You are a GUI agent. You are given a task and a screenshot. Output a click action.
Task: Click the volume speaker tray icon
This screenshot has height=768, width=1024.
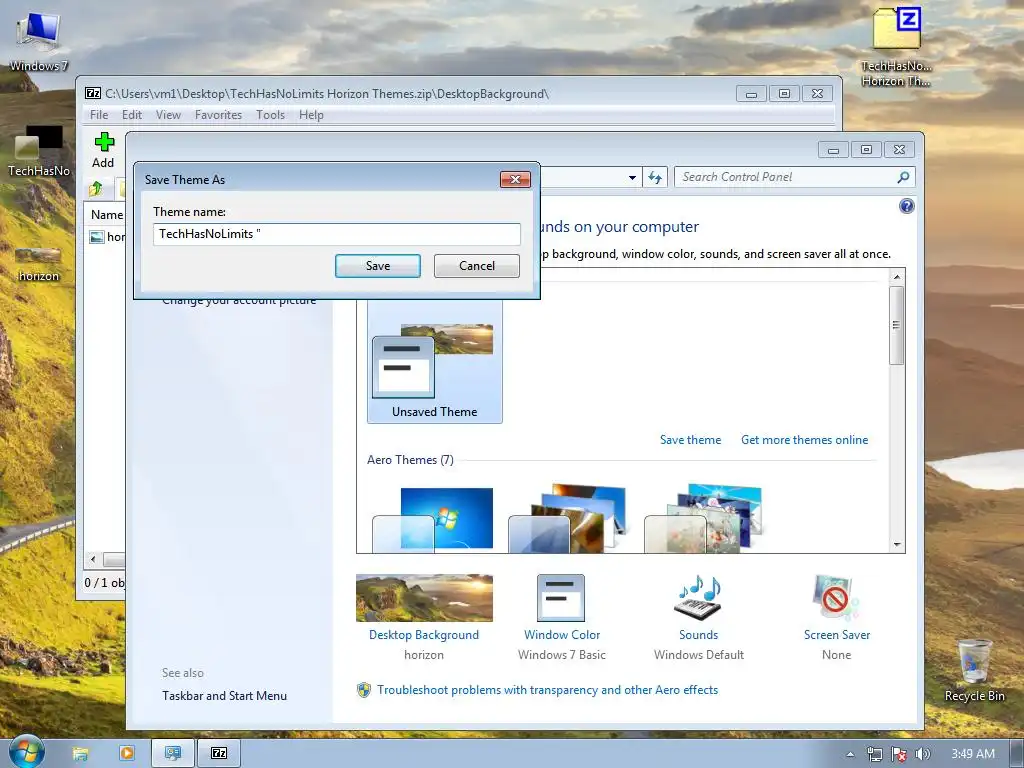pos(923,754)
